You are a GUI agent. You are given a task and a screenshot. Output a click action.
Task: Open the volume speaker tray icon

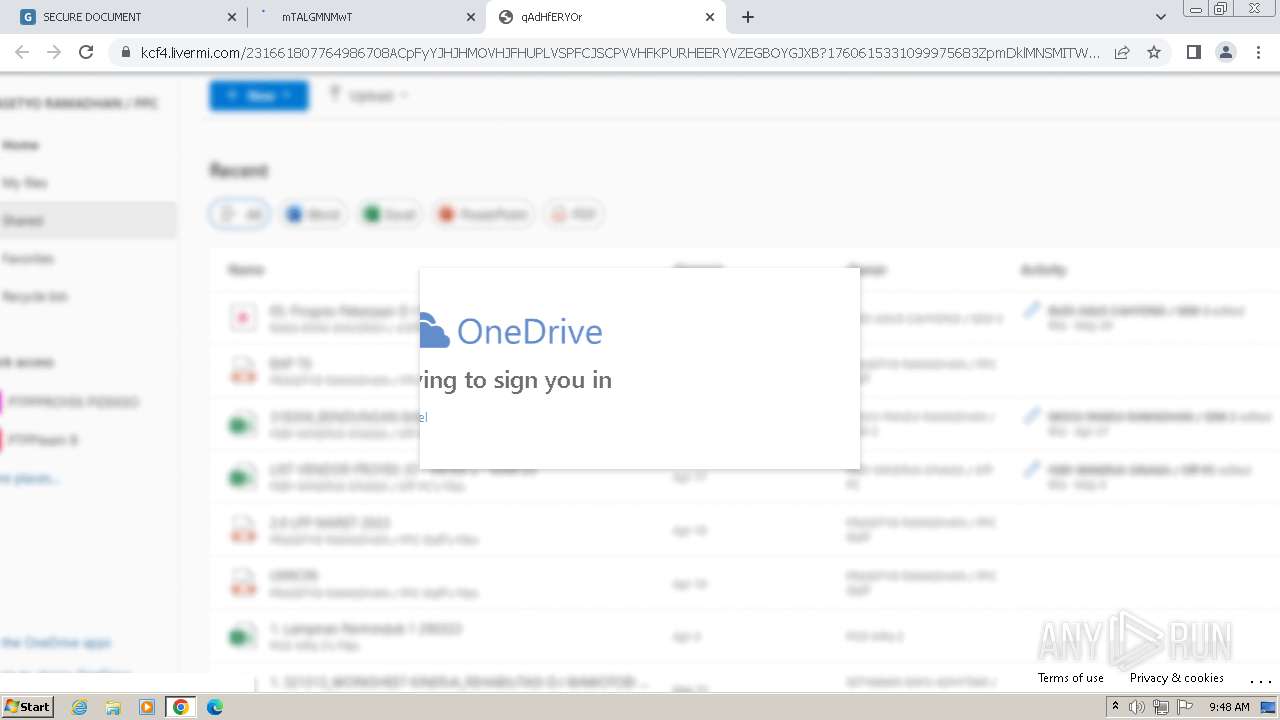pos(1137,707)
